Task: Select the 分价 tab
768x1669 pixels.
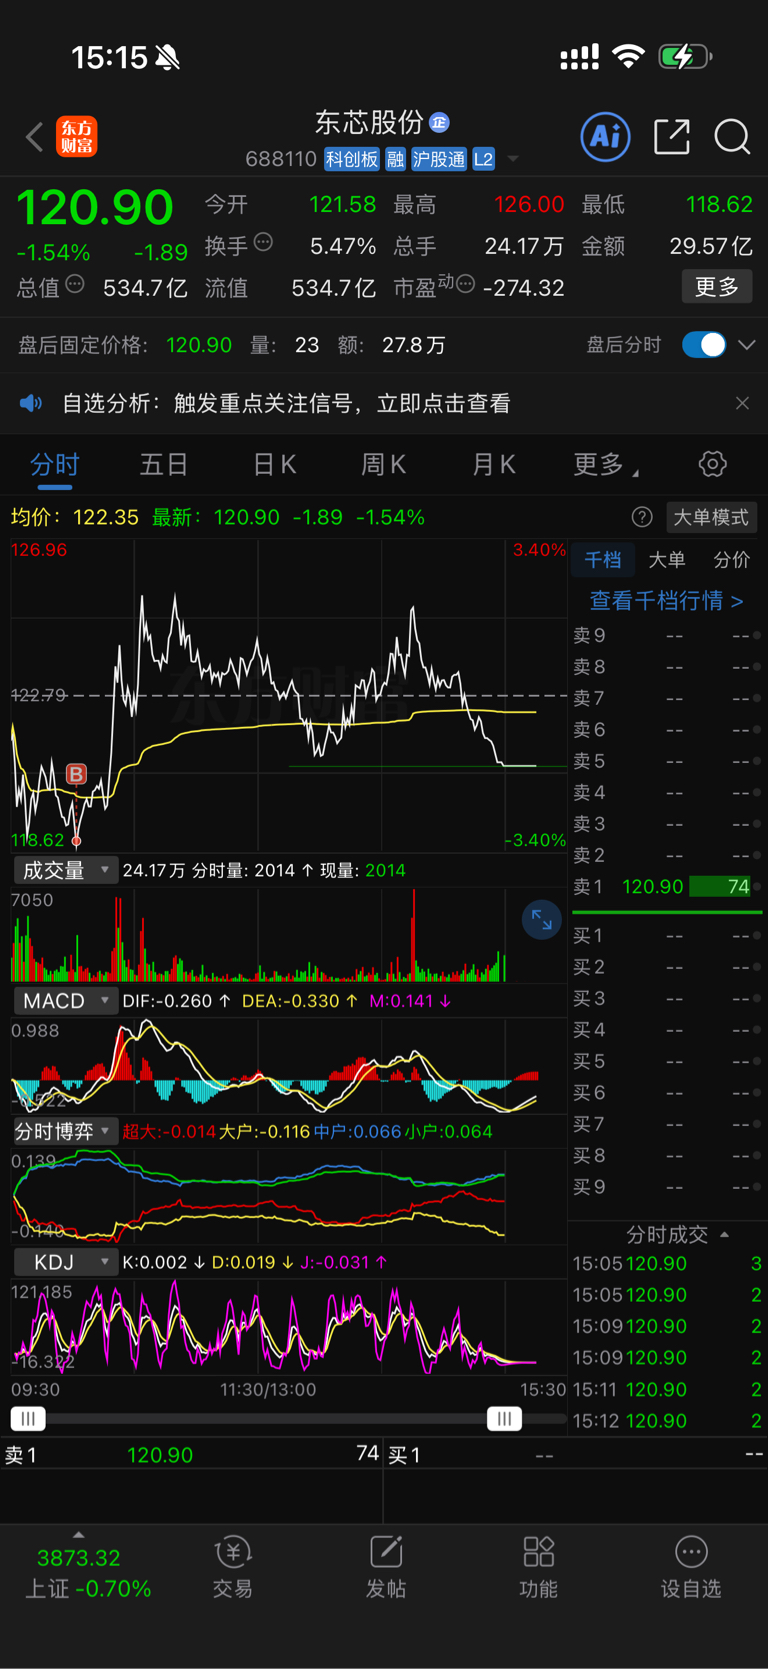Action: click(x=731, y=560)
